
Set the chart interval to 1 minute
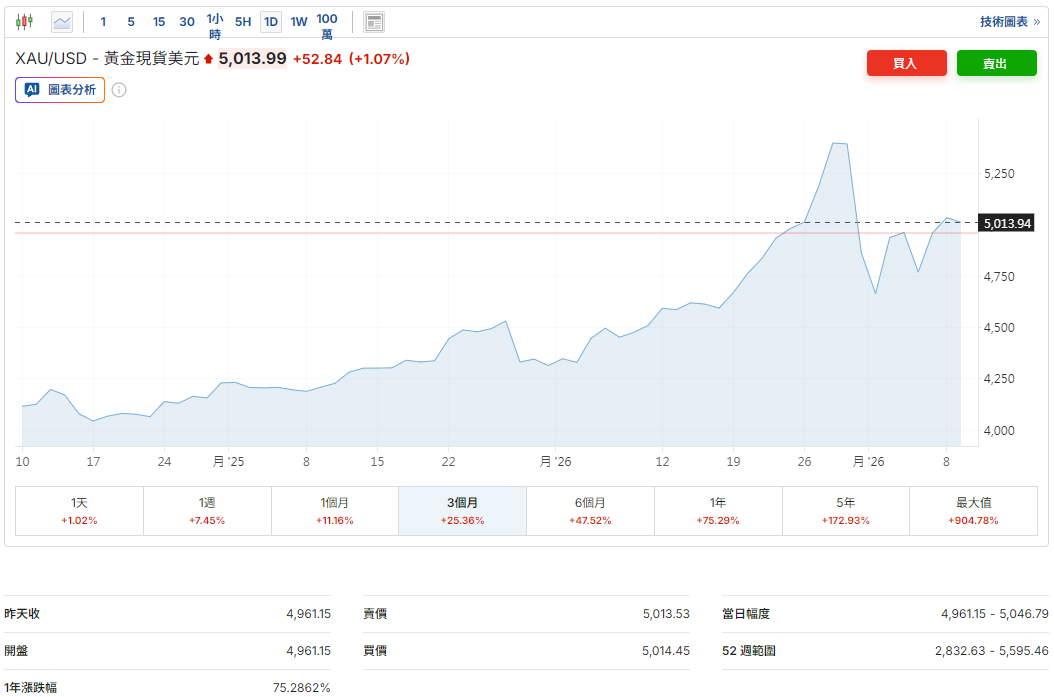pyautogui.click(x=103, y=22)
